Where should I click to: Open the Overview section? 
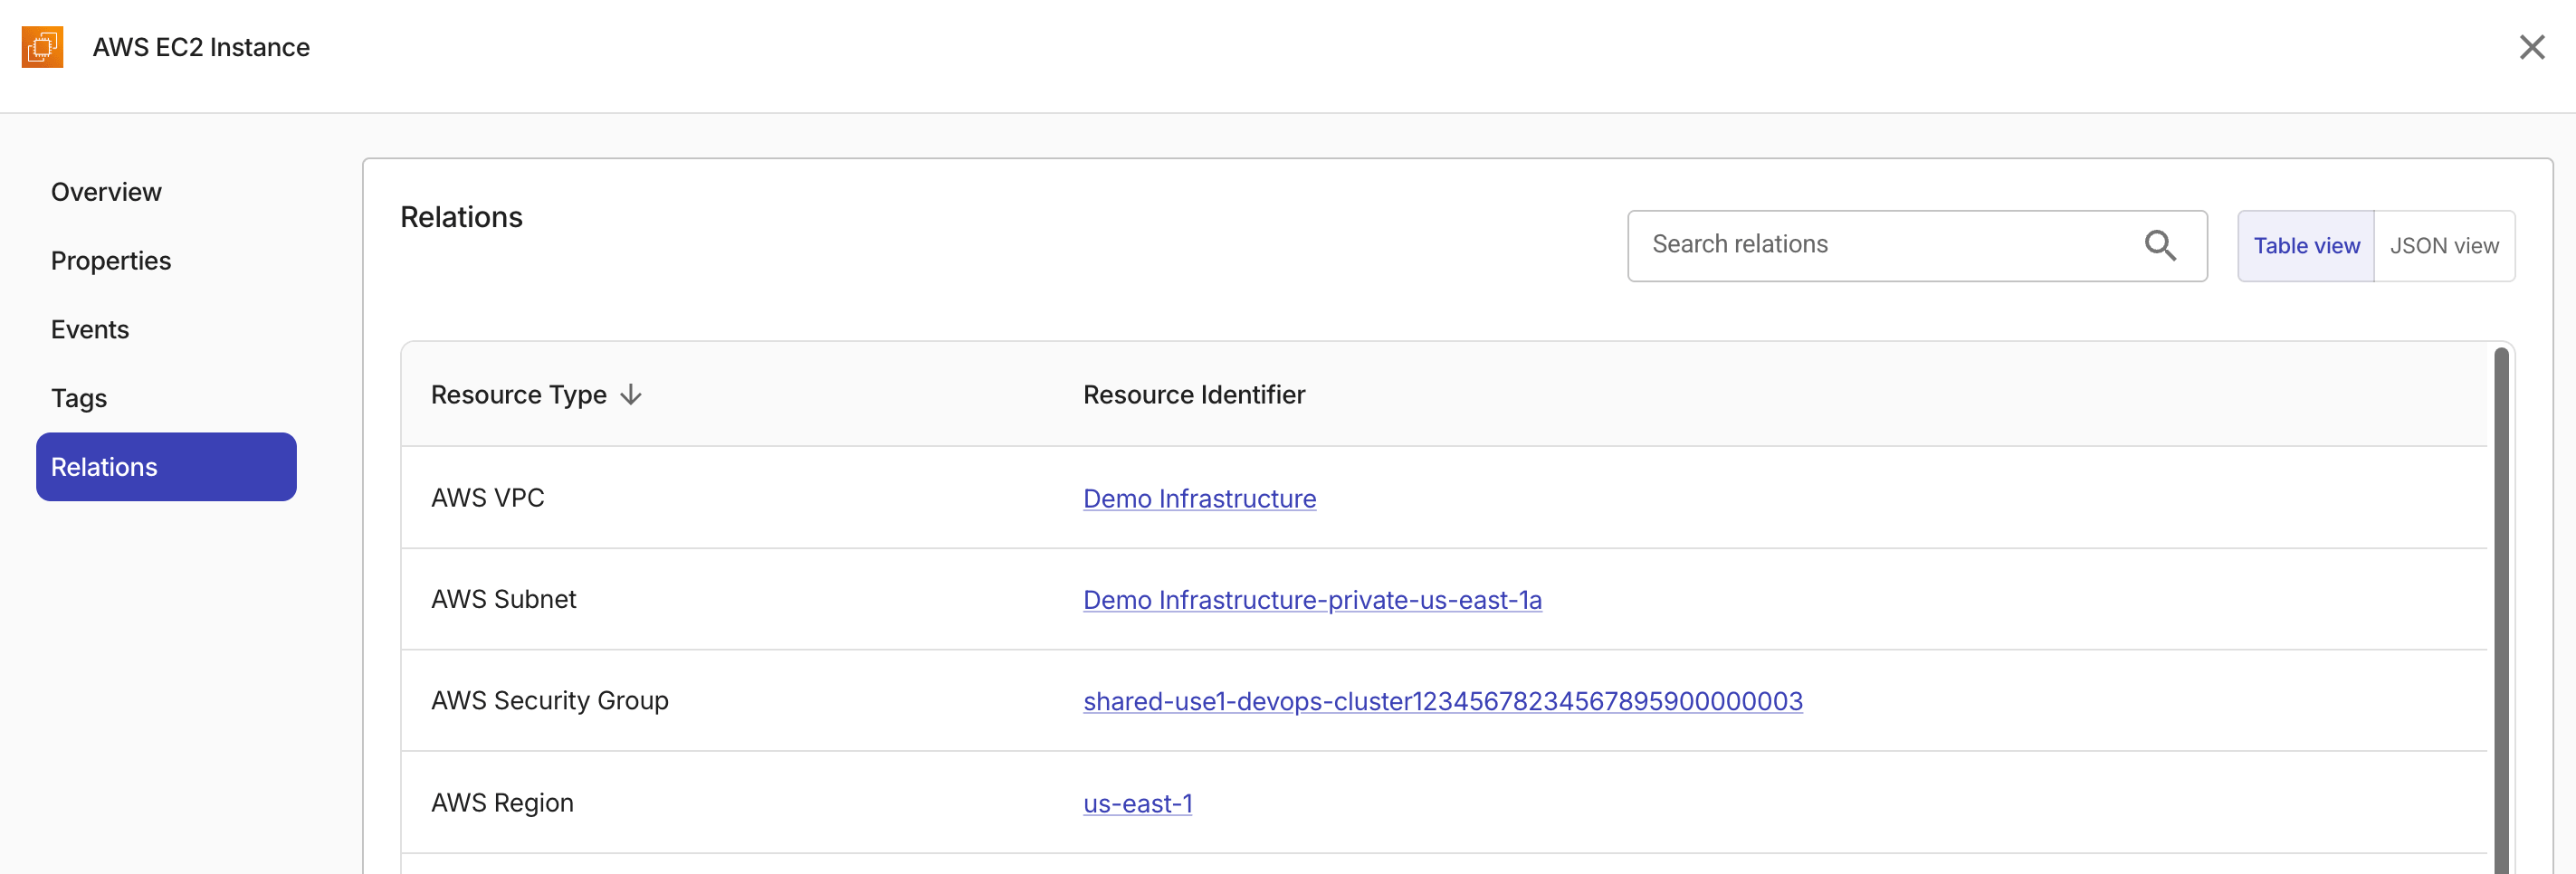[106, 191]
